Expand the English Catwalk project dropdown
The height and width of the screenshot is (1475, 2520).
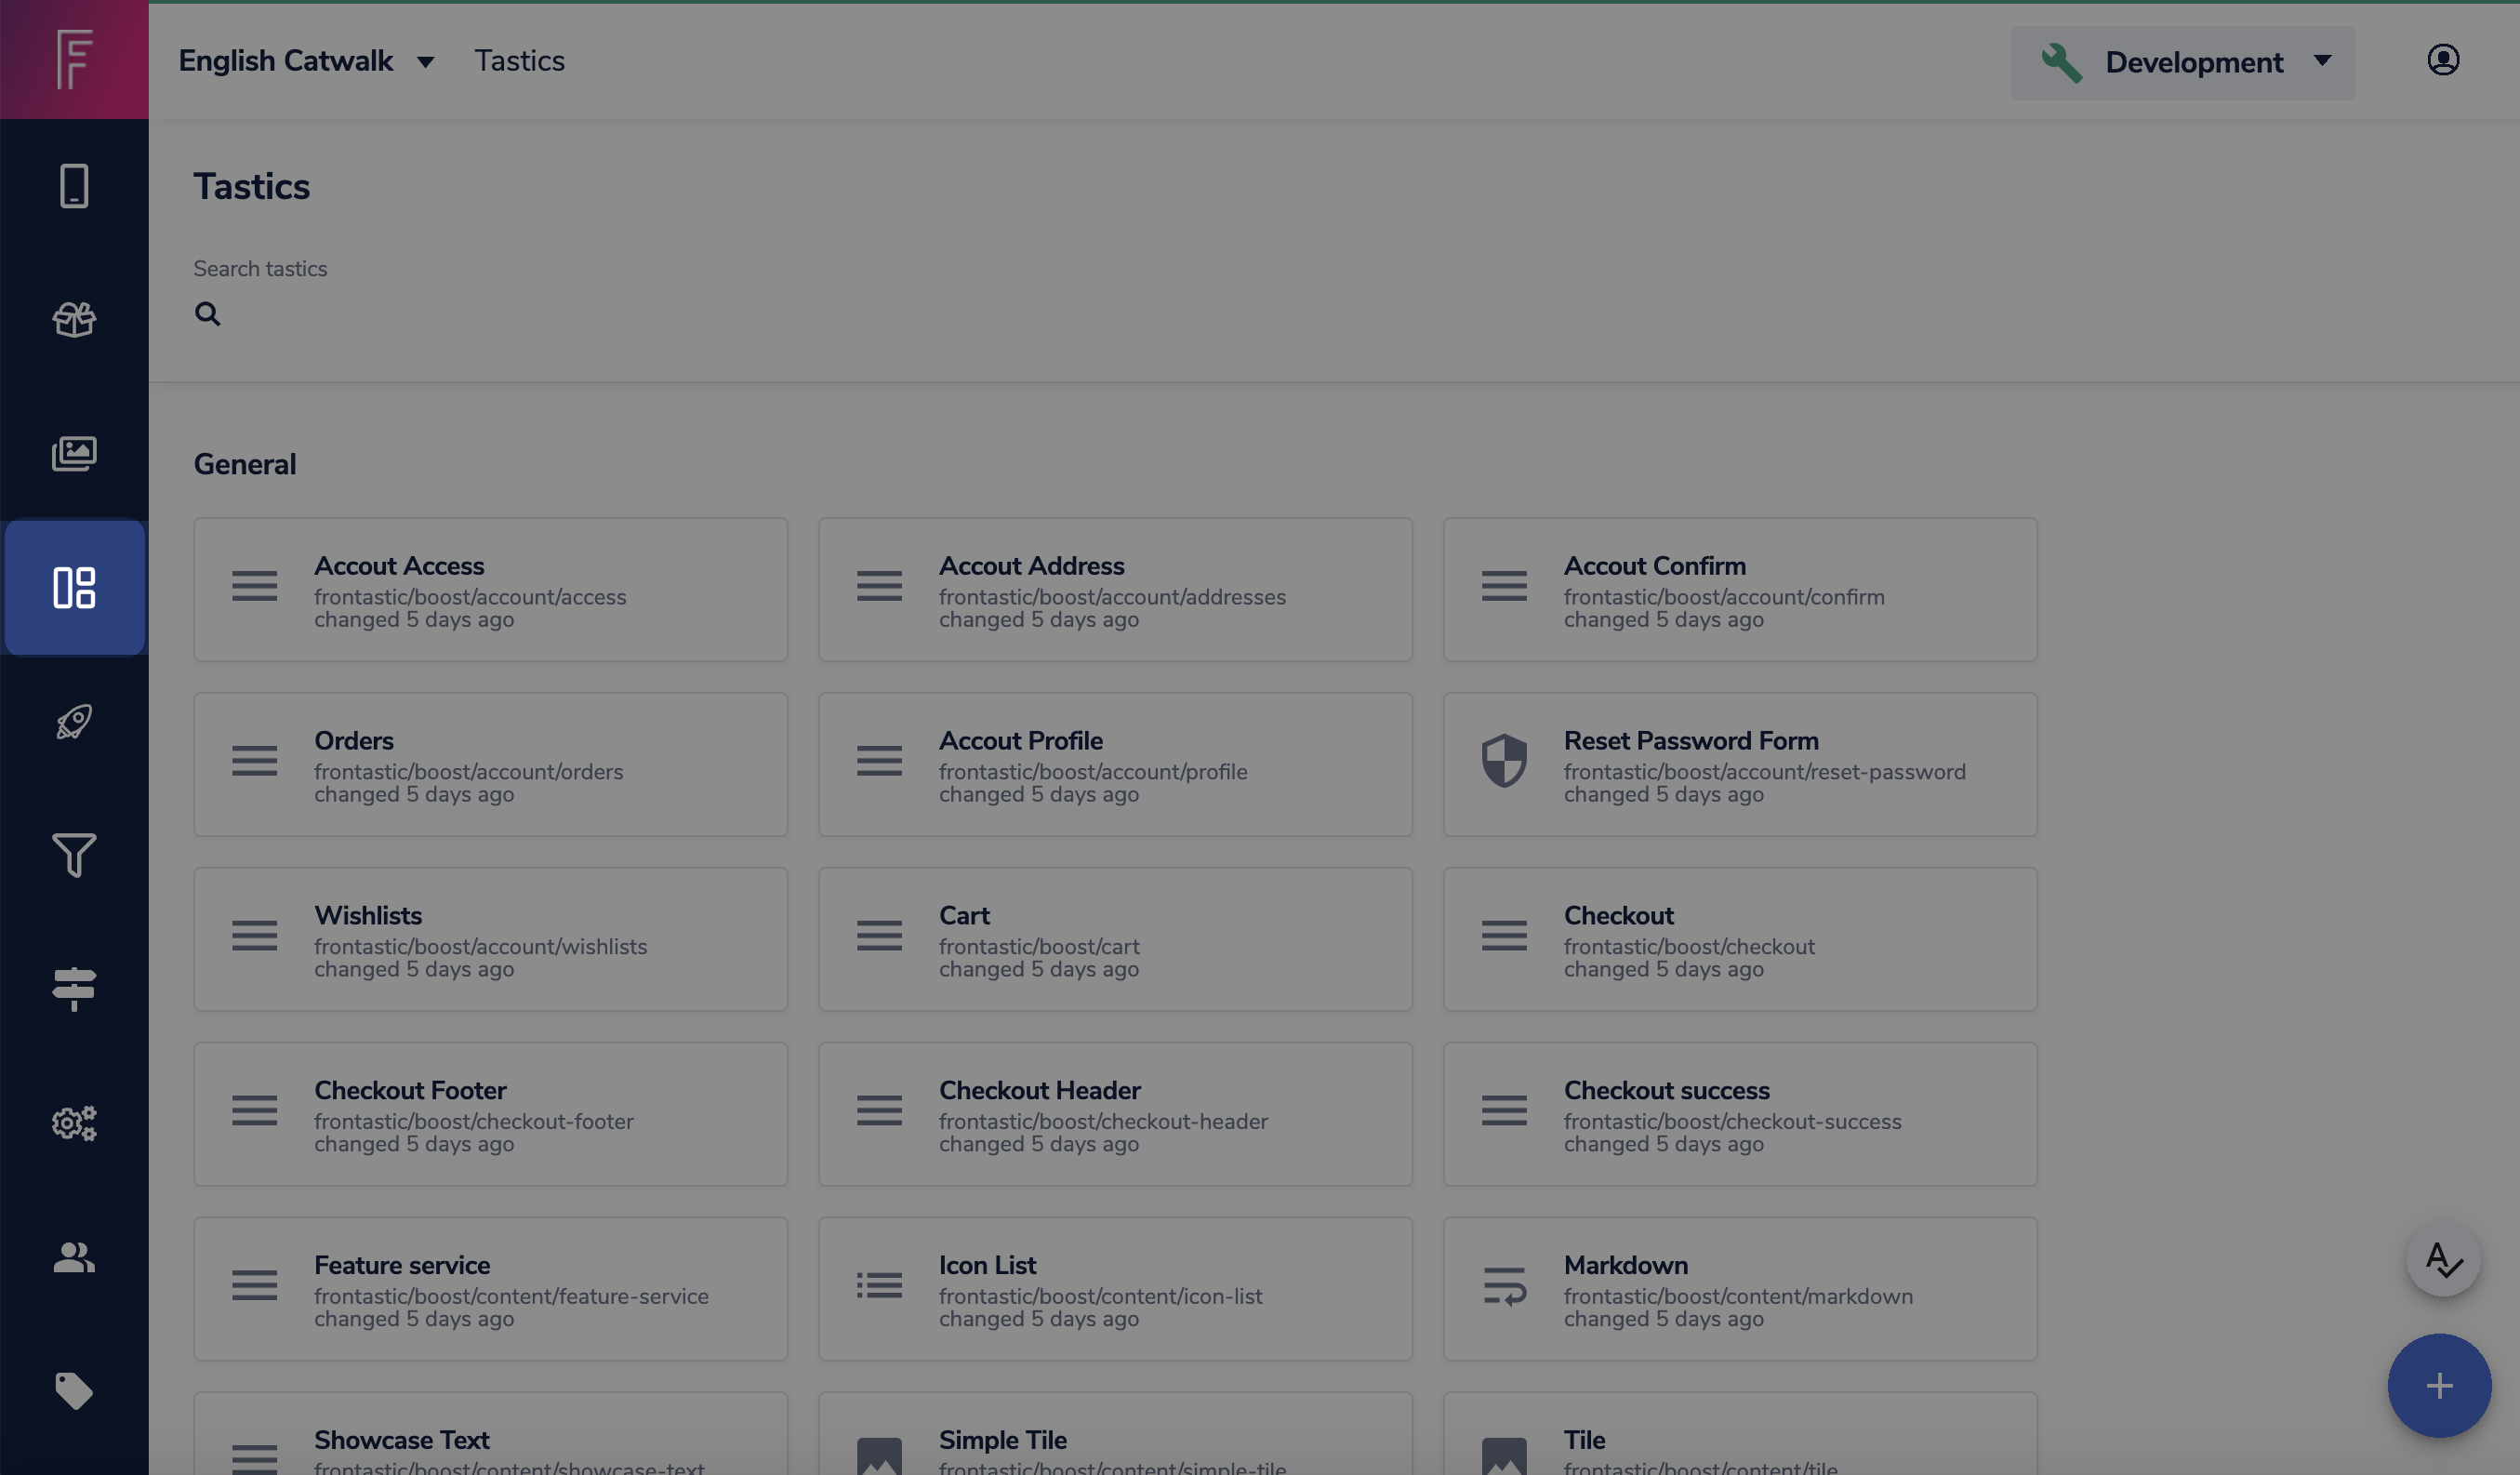point(306,61)
